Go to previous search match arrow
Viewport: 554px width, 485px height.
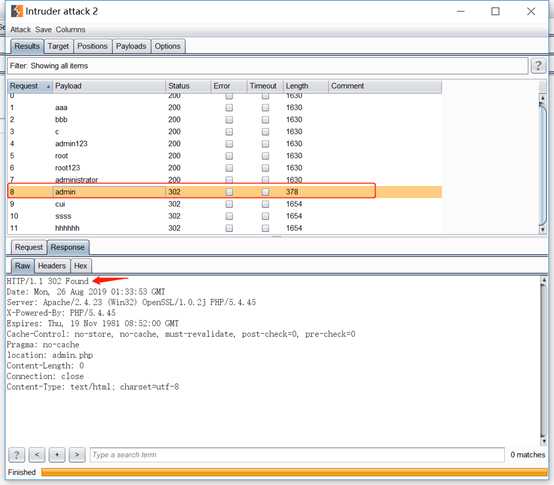click(x=37, y=455)
